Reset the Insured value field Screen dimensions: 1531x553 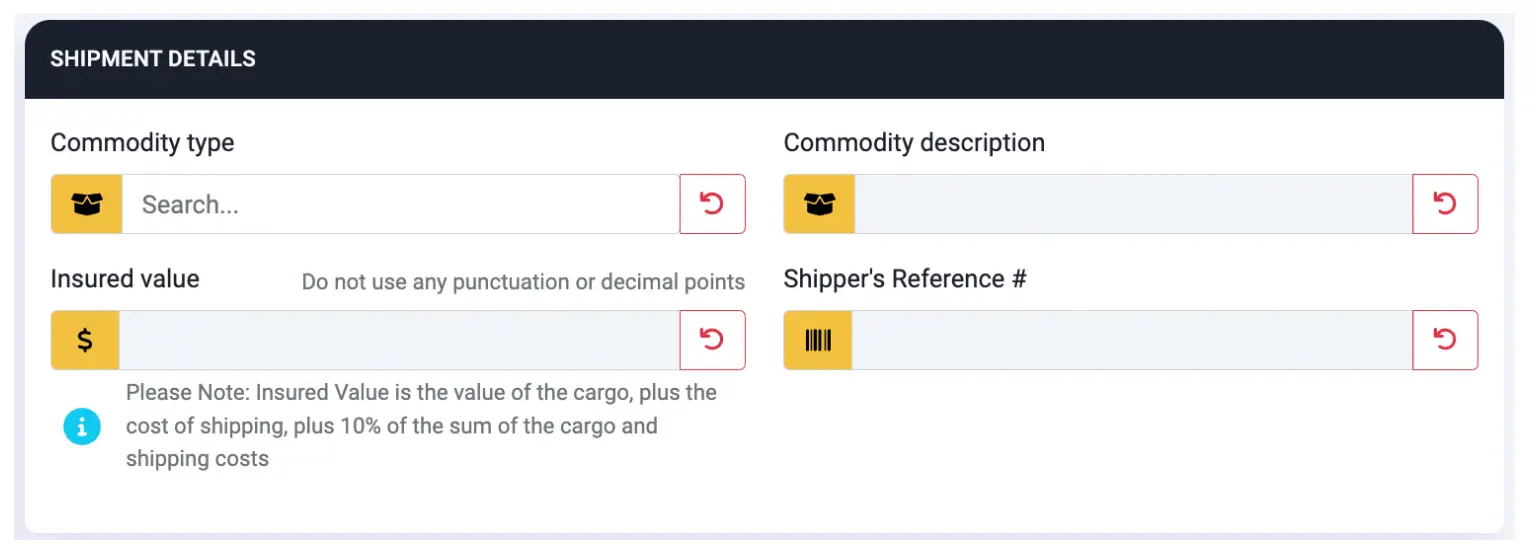[x=712, y=340]
